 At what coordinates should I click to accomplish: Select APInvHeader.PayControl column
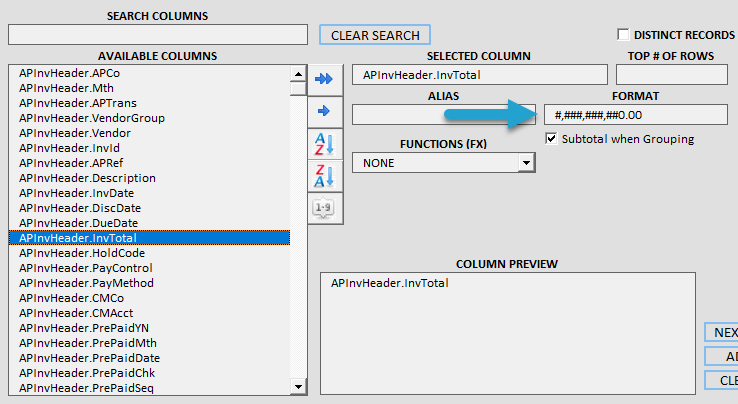(150, 268)
